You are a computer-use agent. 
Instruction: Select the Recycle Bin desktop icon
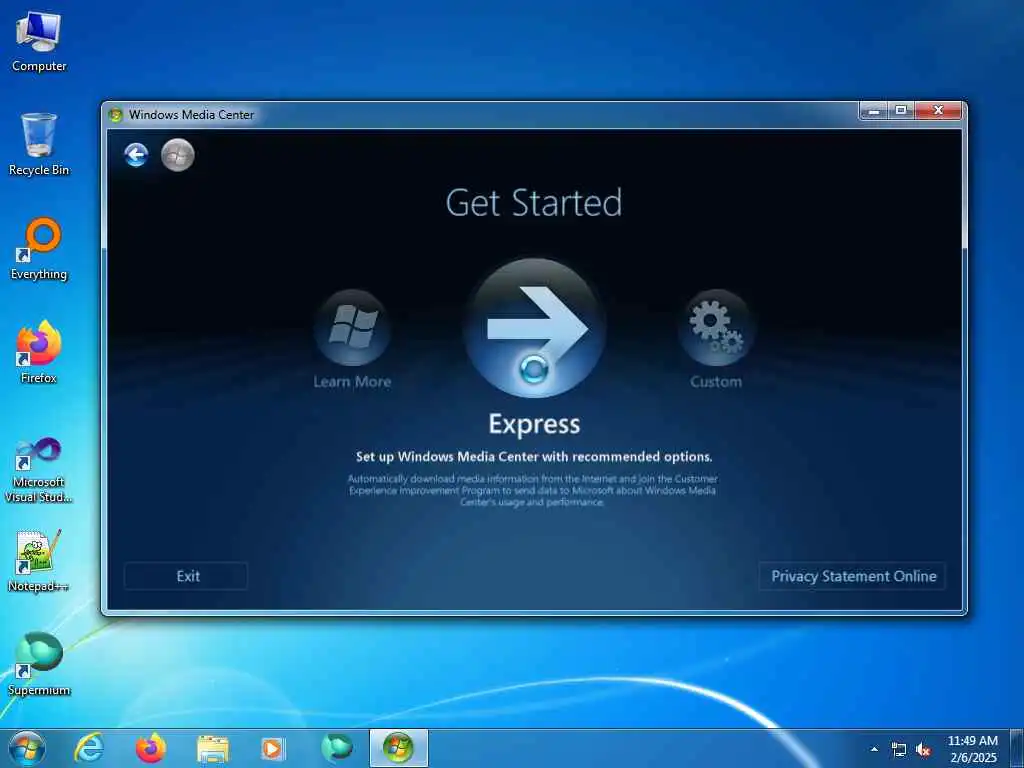(x=39, y=145)
